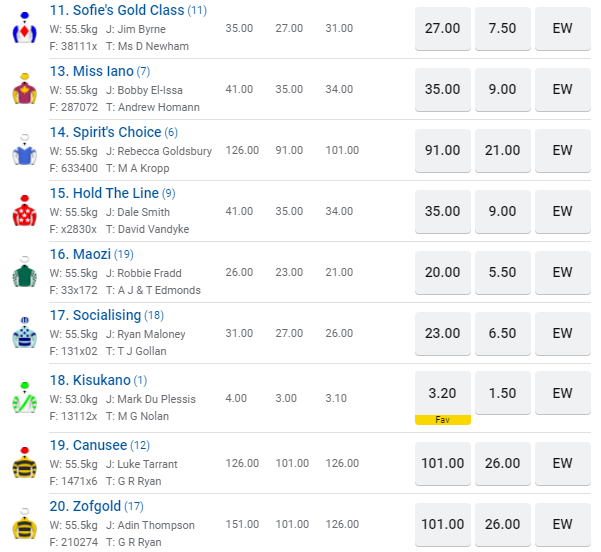
Task: Click EW button for Socialising
Action: coord(563,334)
